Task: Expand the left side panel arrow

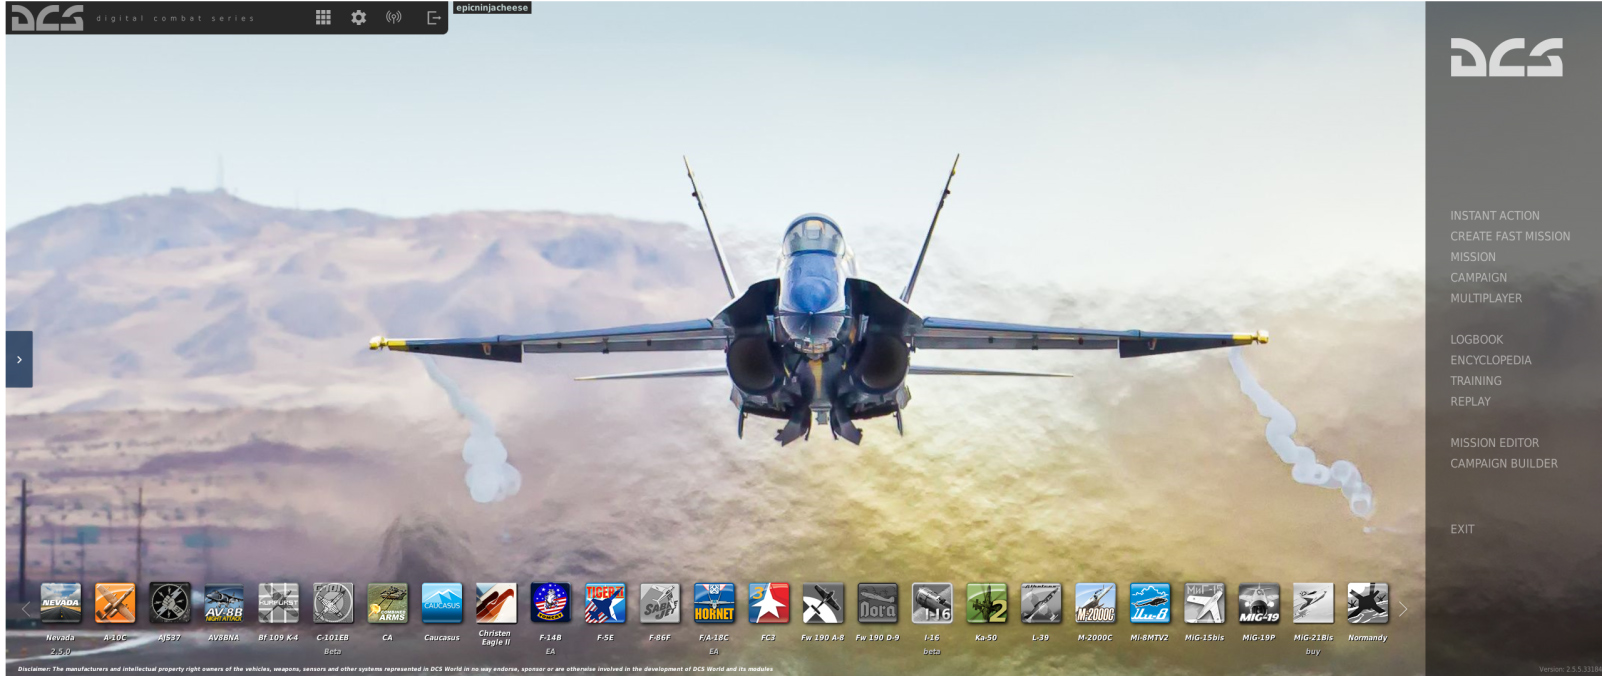Action: [19, 359]
